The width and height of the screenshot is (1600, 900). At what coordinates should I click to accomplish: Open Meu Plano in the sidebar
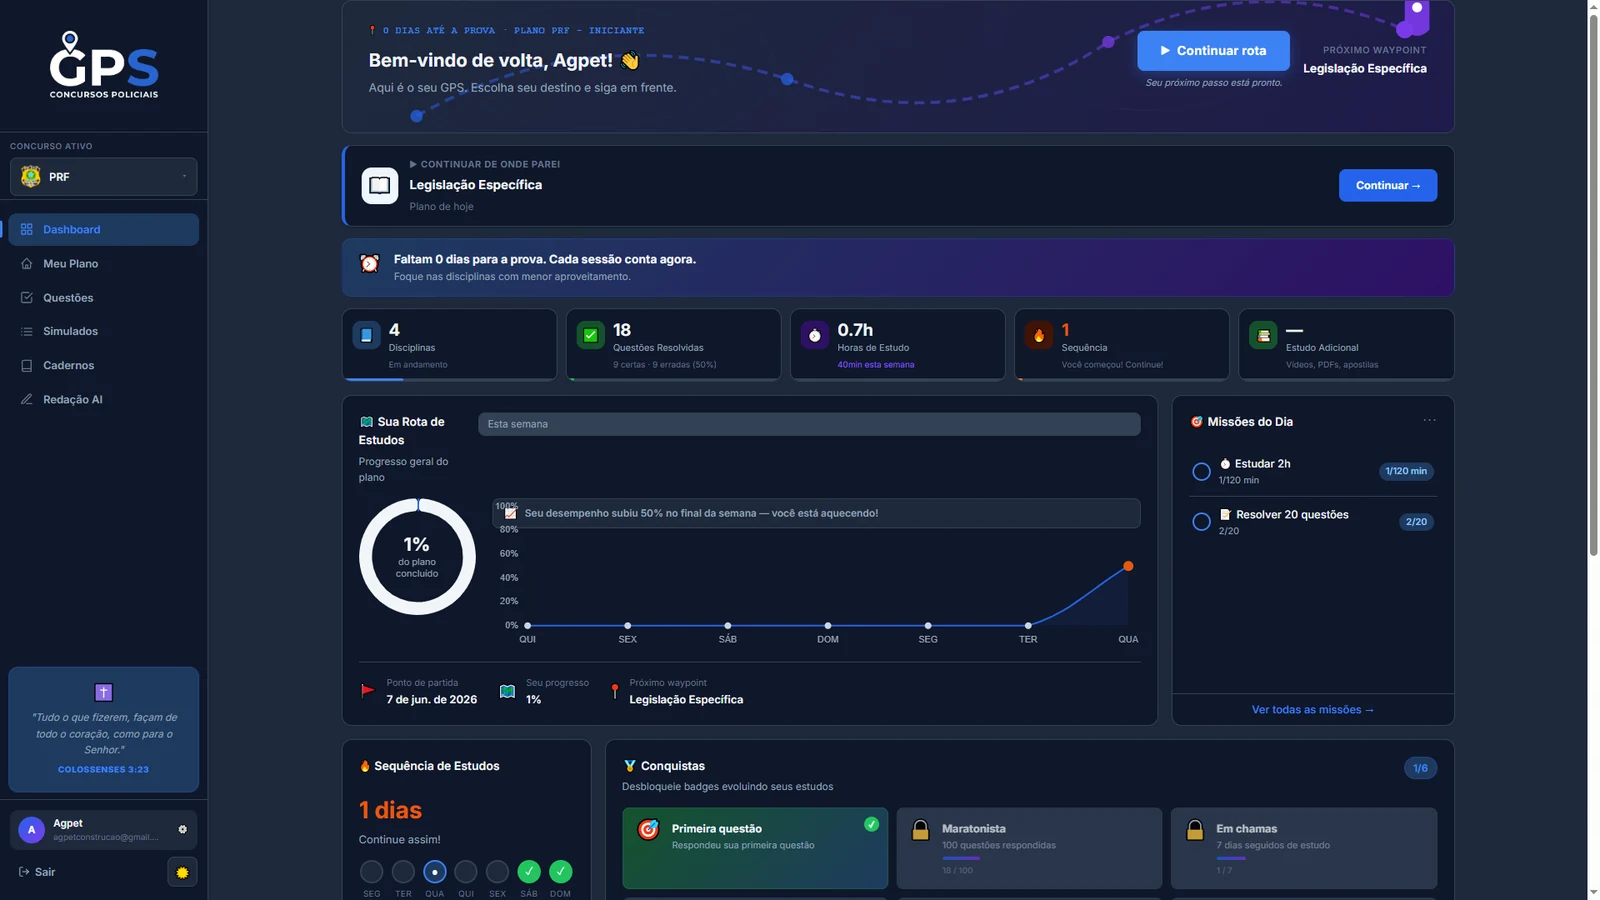(104, 264)
